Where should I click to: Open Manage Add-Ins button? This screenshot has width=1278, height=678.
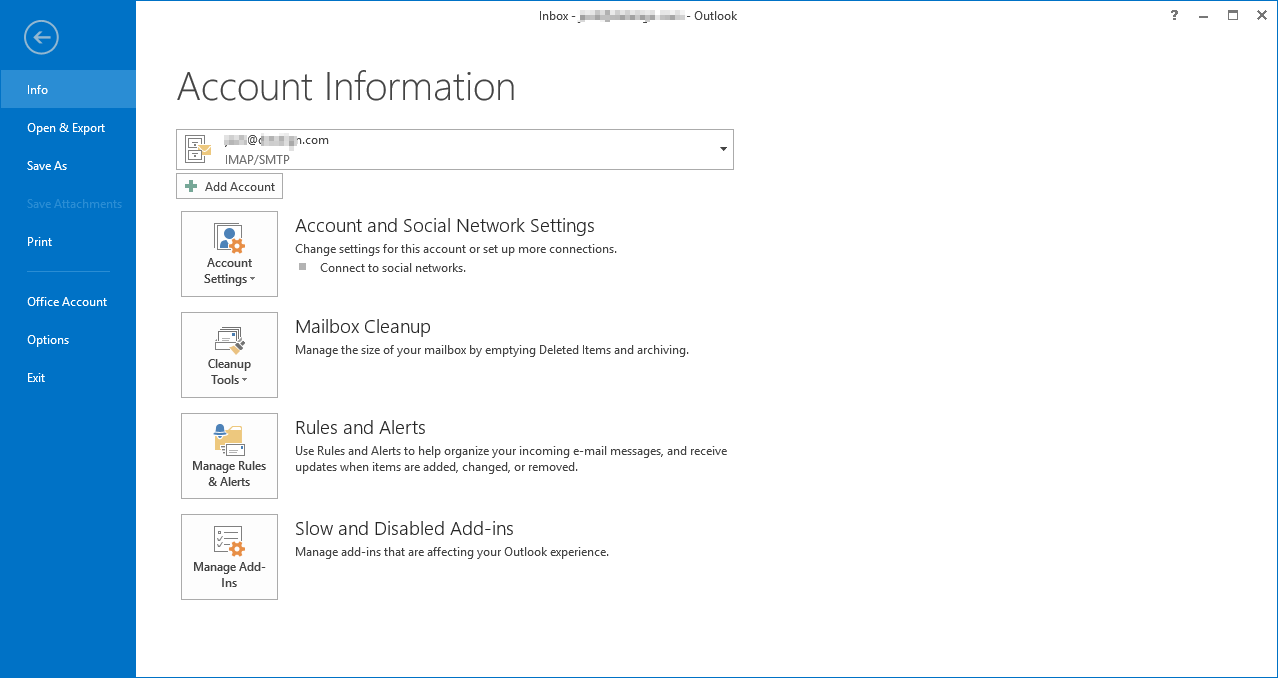[229, 557]
